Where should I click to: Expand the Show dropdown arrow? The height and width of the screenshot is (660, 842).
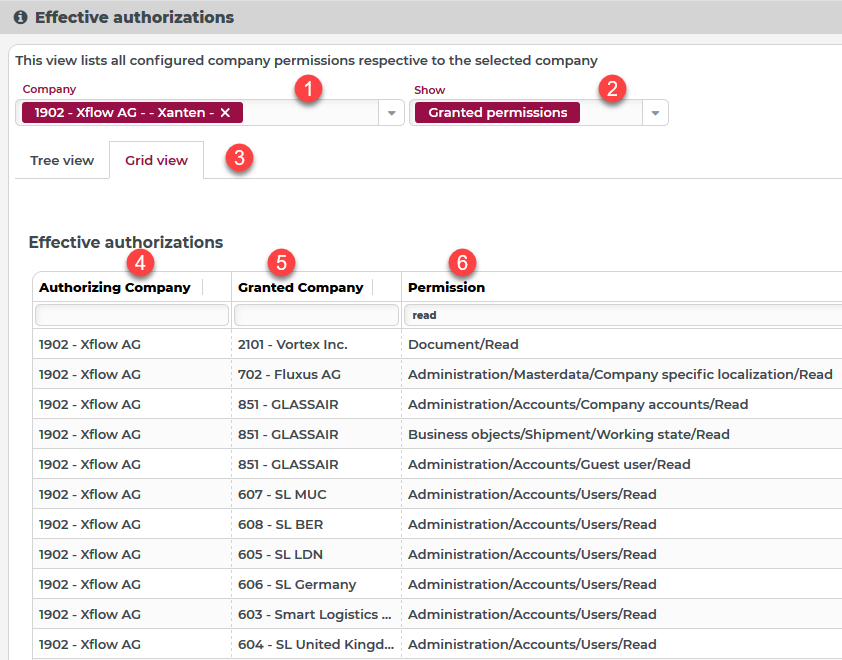655,113
